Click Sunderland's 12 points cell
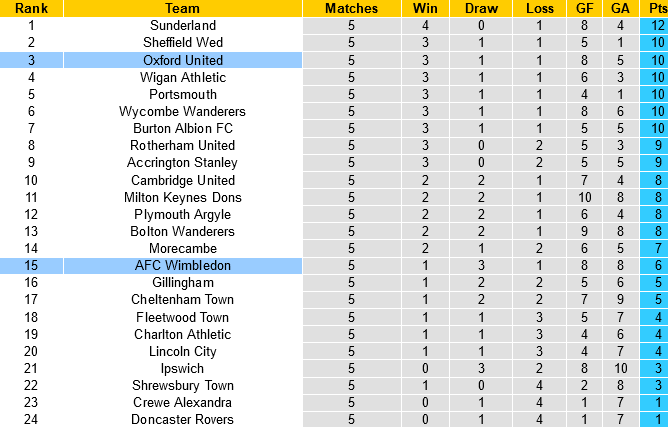Viewport: 668px width, 427px height. tap(655, 25)
